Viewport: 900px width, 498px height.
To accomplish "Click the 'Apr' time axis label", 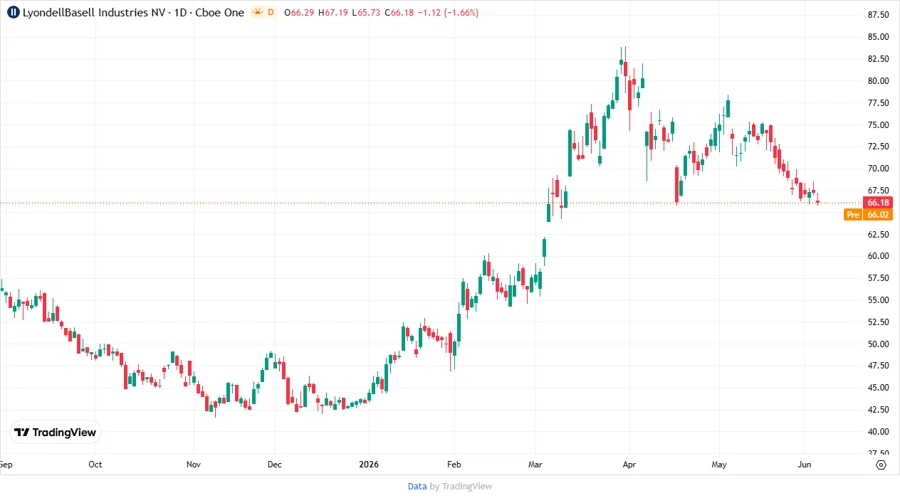I will [x=629, y=465].
